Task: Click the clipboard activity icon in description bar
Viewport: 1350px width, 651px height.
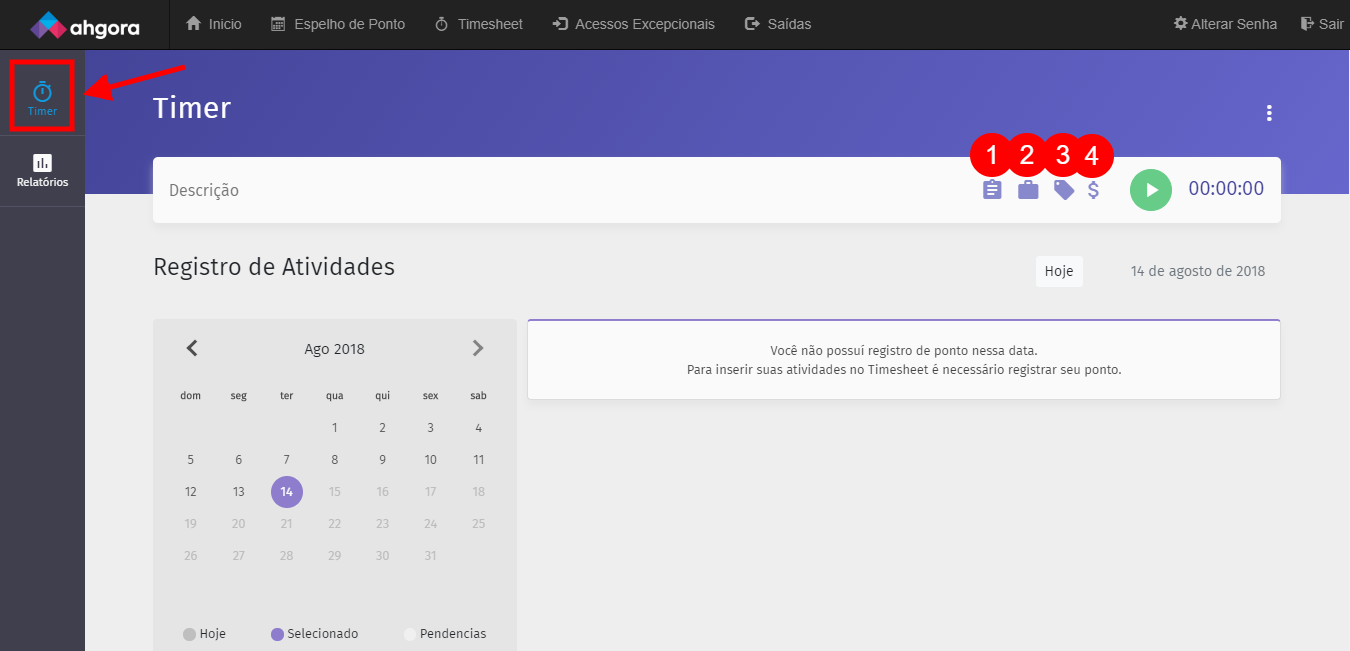Action: point(992,190)
